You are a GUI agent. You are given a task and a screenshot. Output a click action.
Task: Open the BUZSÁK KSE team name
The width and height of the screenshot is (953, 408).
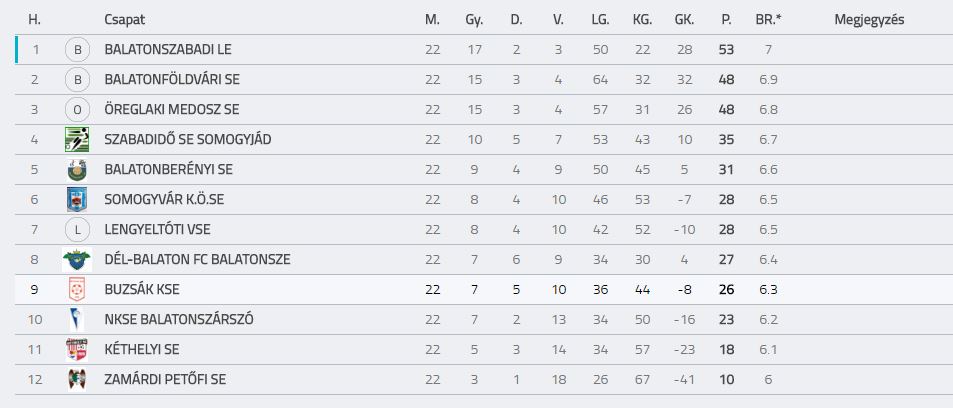[142, 290]
